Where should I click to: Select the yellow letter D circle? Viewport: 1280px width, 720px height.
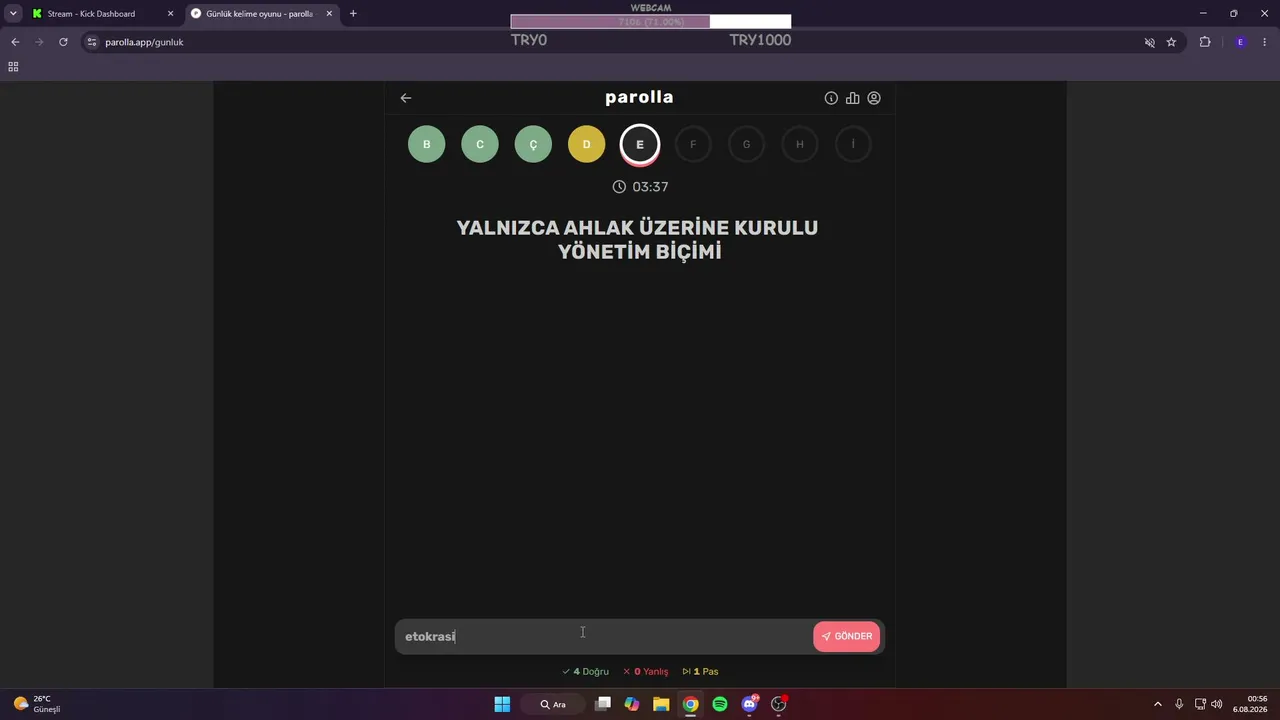point(587,144)
